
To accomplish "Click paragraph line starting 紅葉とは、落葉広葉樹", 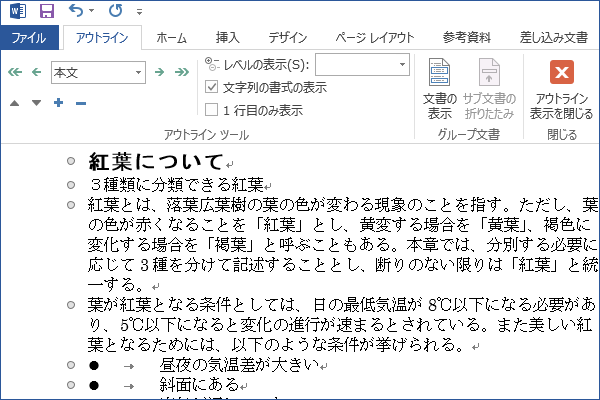I will coord(342,205).
